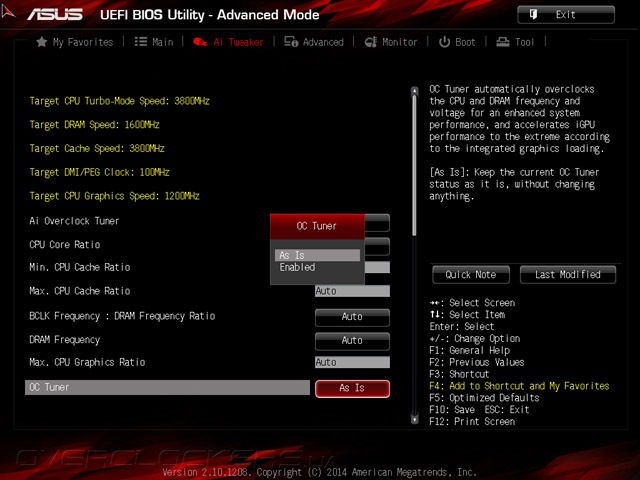Viewport: 640px width, 480px height.
Task: Click the Min. CPU Cache Ratio field
Action: 377,267
